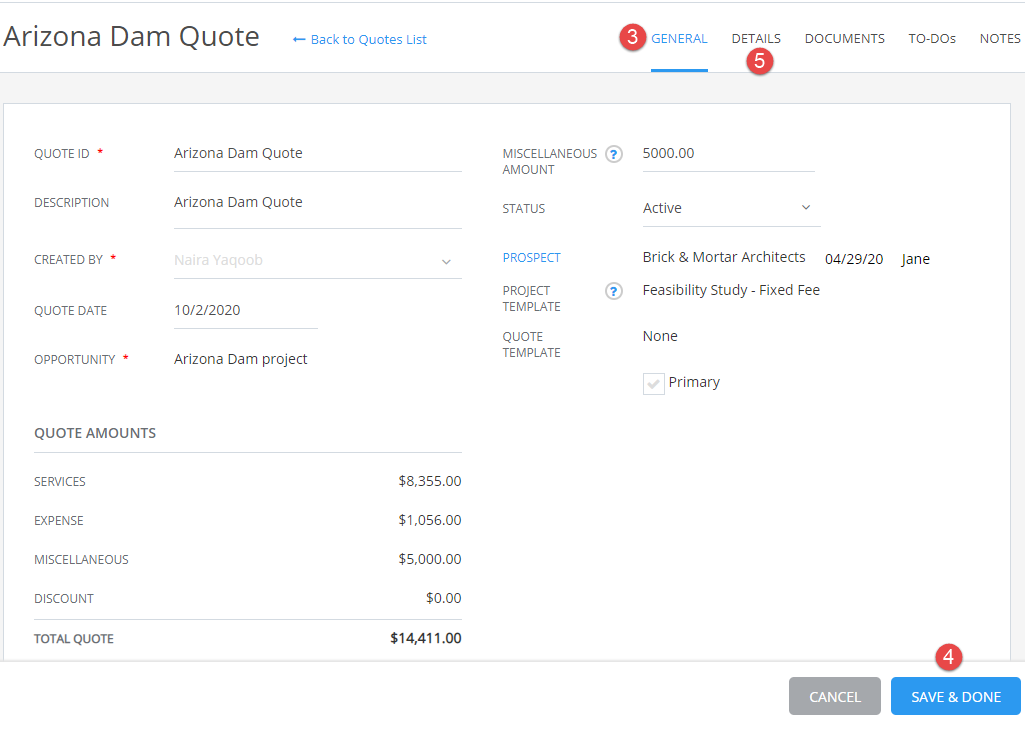1025x730 pixels.
Task: Click Save & Done button
Action: [955, 697]
